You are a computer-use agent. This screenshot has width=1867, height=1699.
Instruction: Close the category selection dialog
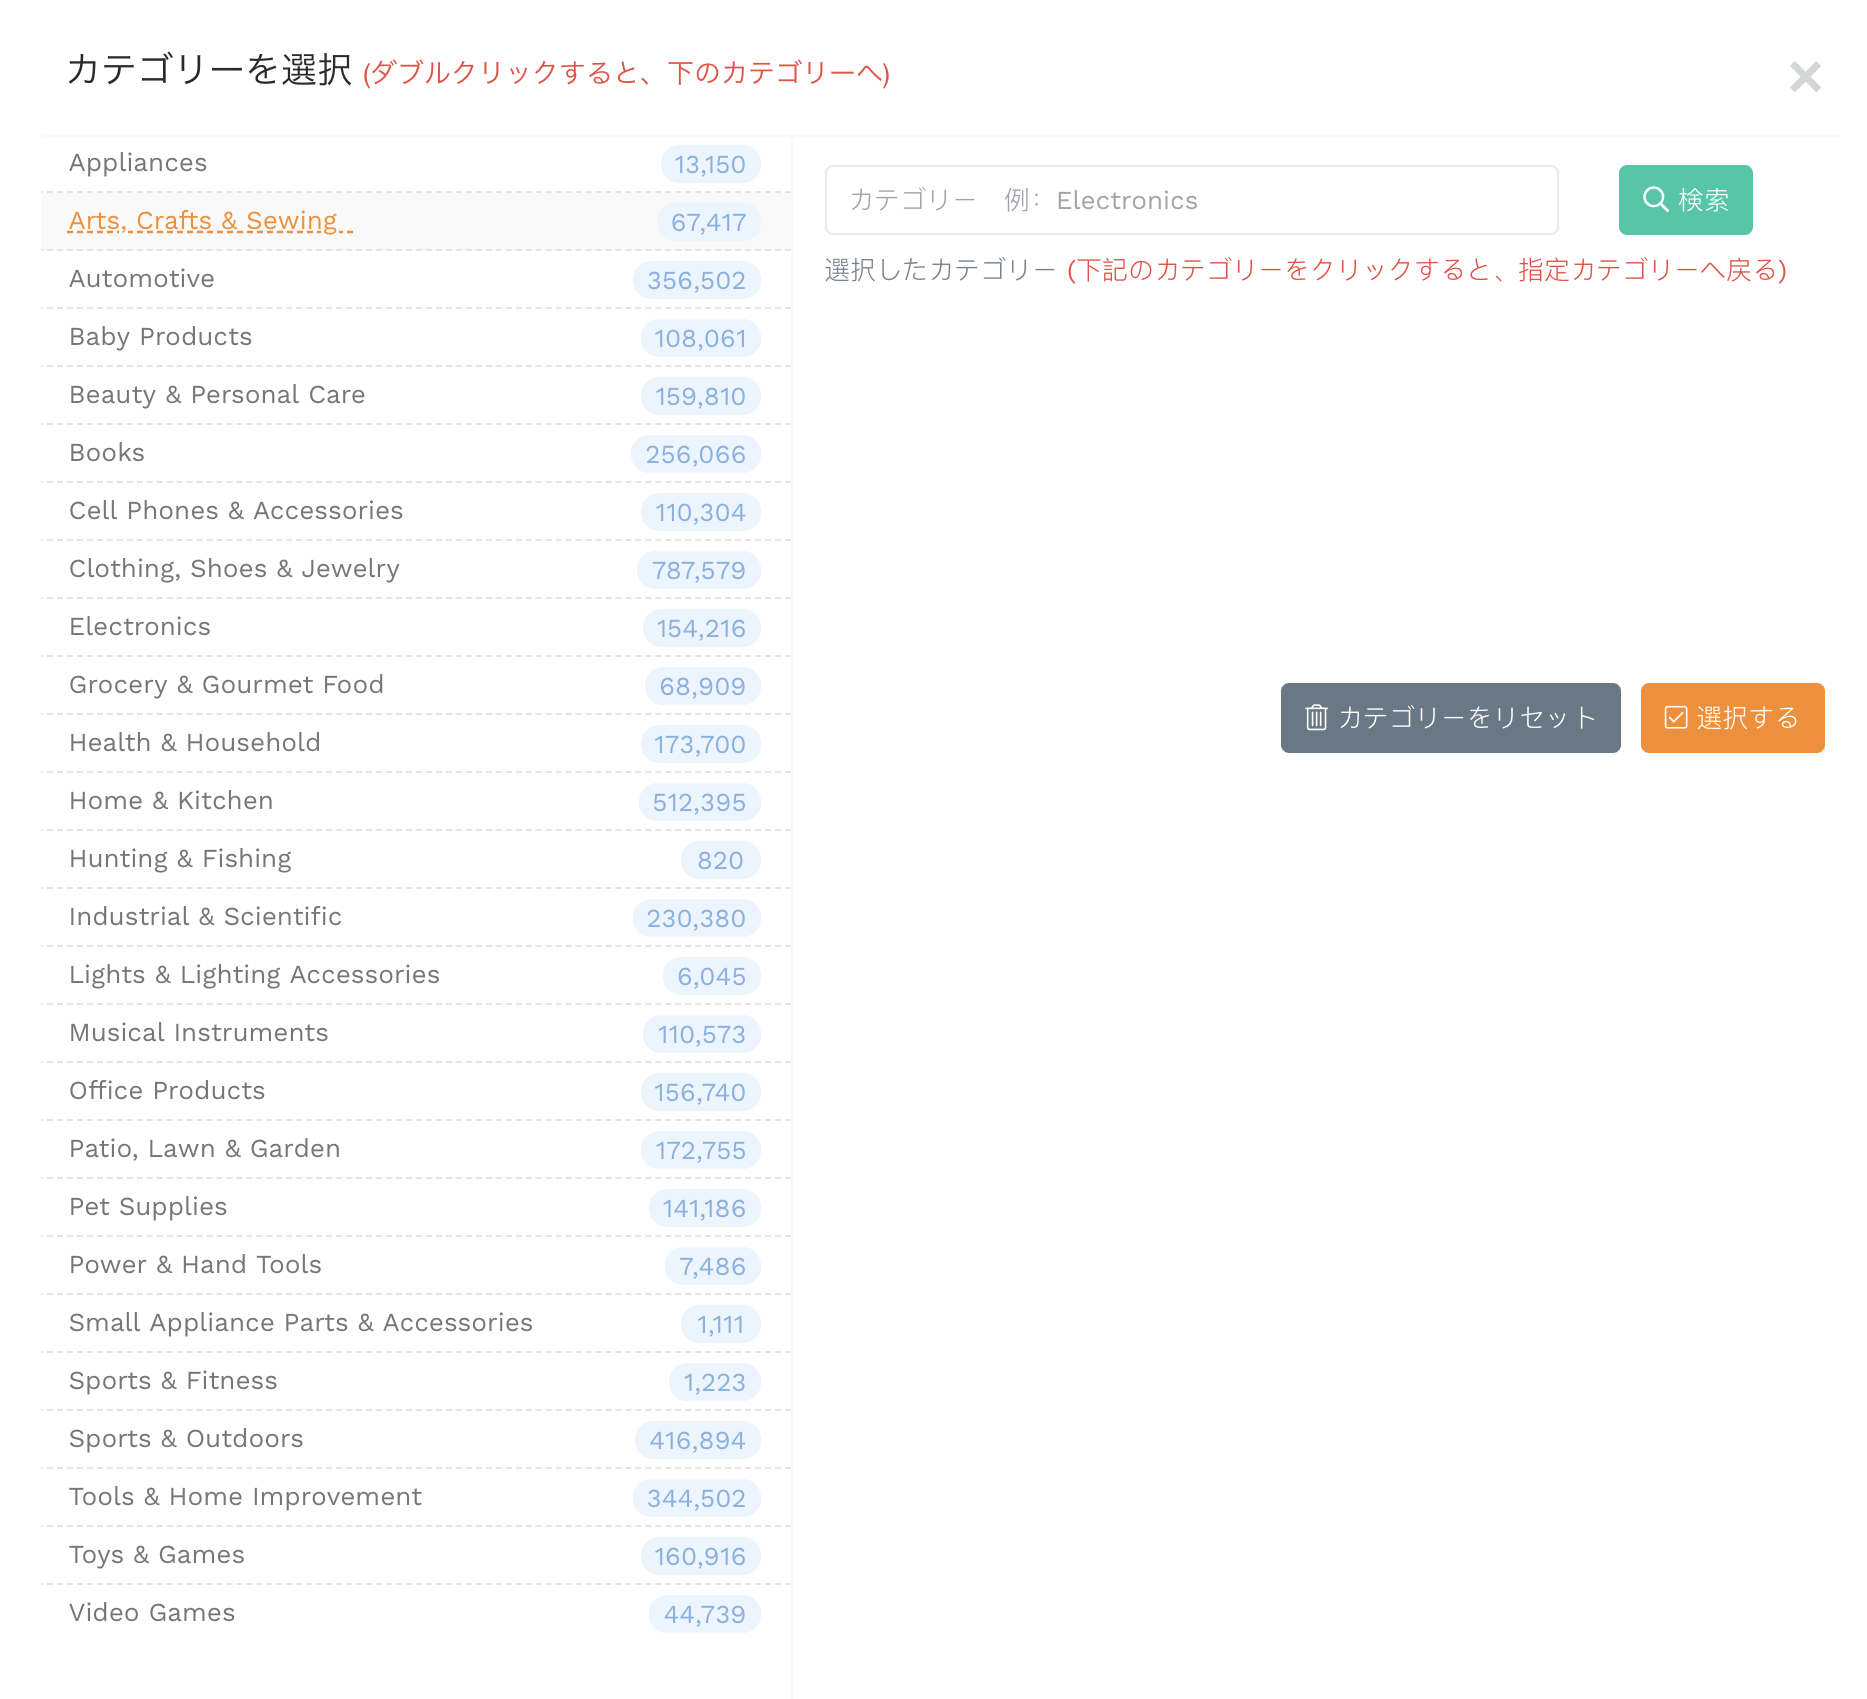(x=1804, y=77)
